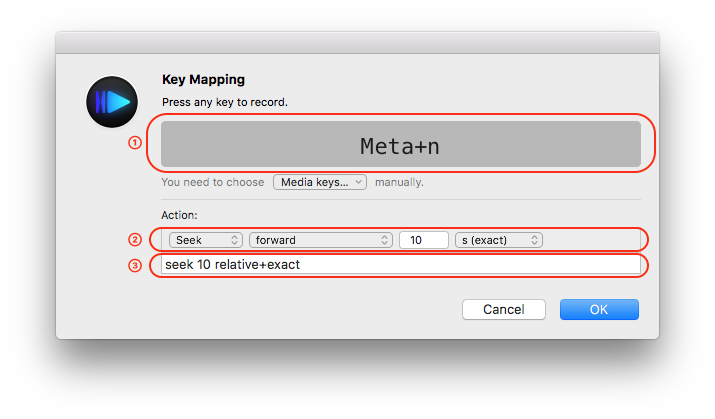Click the red circled number 3 marker
The image size is (715, 419).
click(x=135, y=265)
